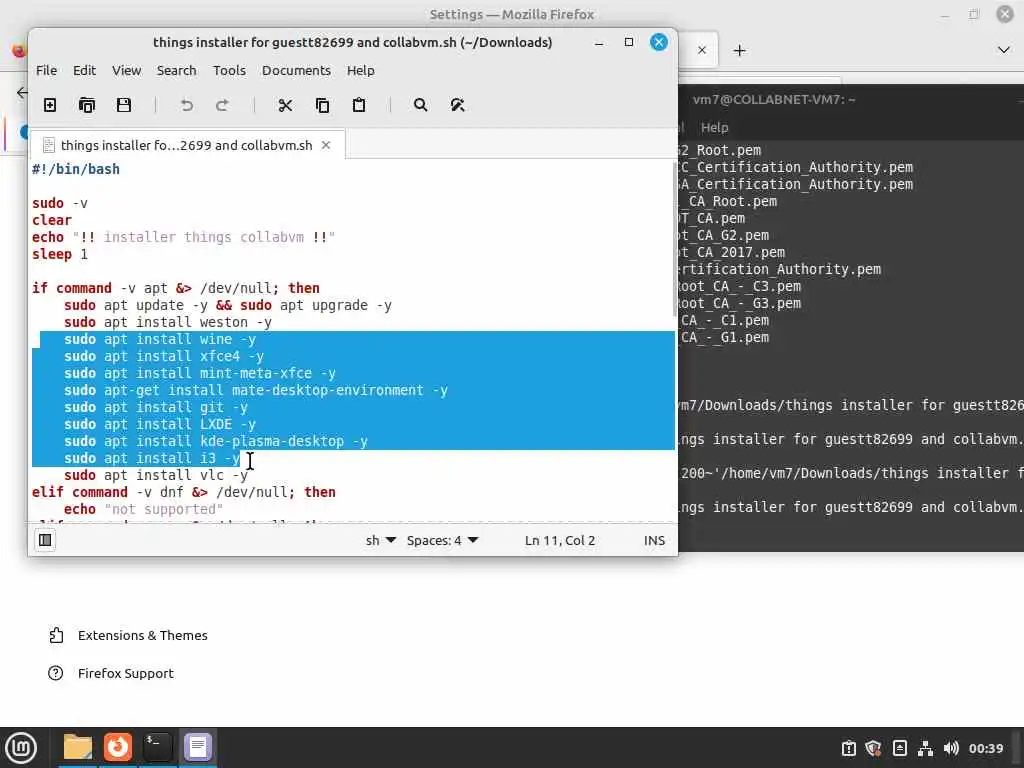Image resolution: width=1024 pixels, height=768 pixels.
Task: Click the open file toolbar icon
Action: (87, 105)
